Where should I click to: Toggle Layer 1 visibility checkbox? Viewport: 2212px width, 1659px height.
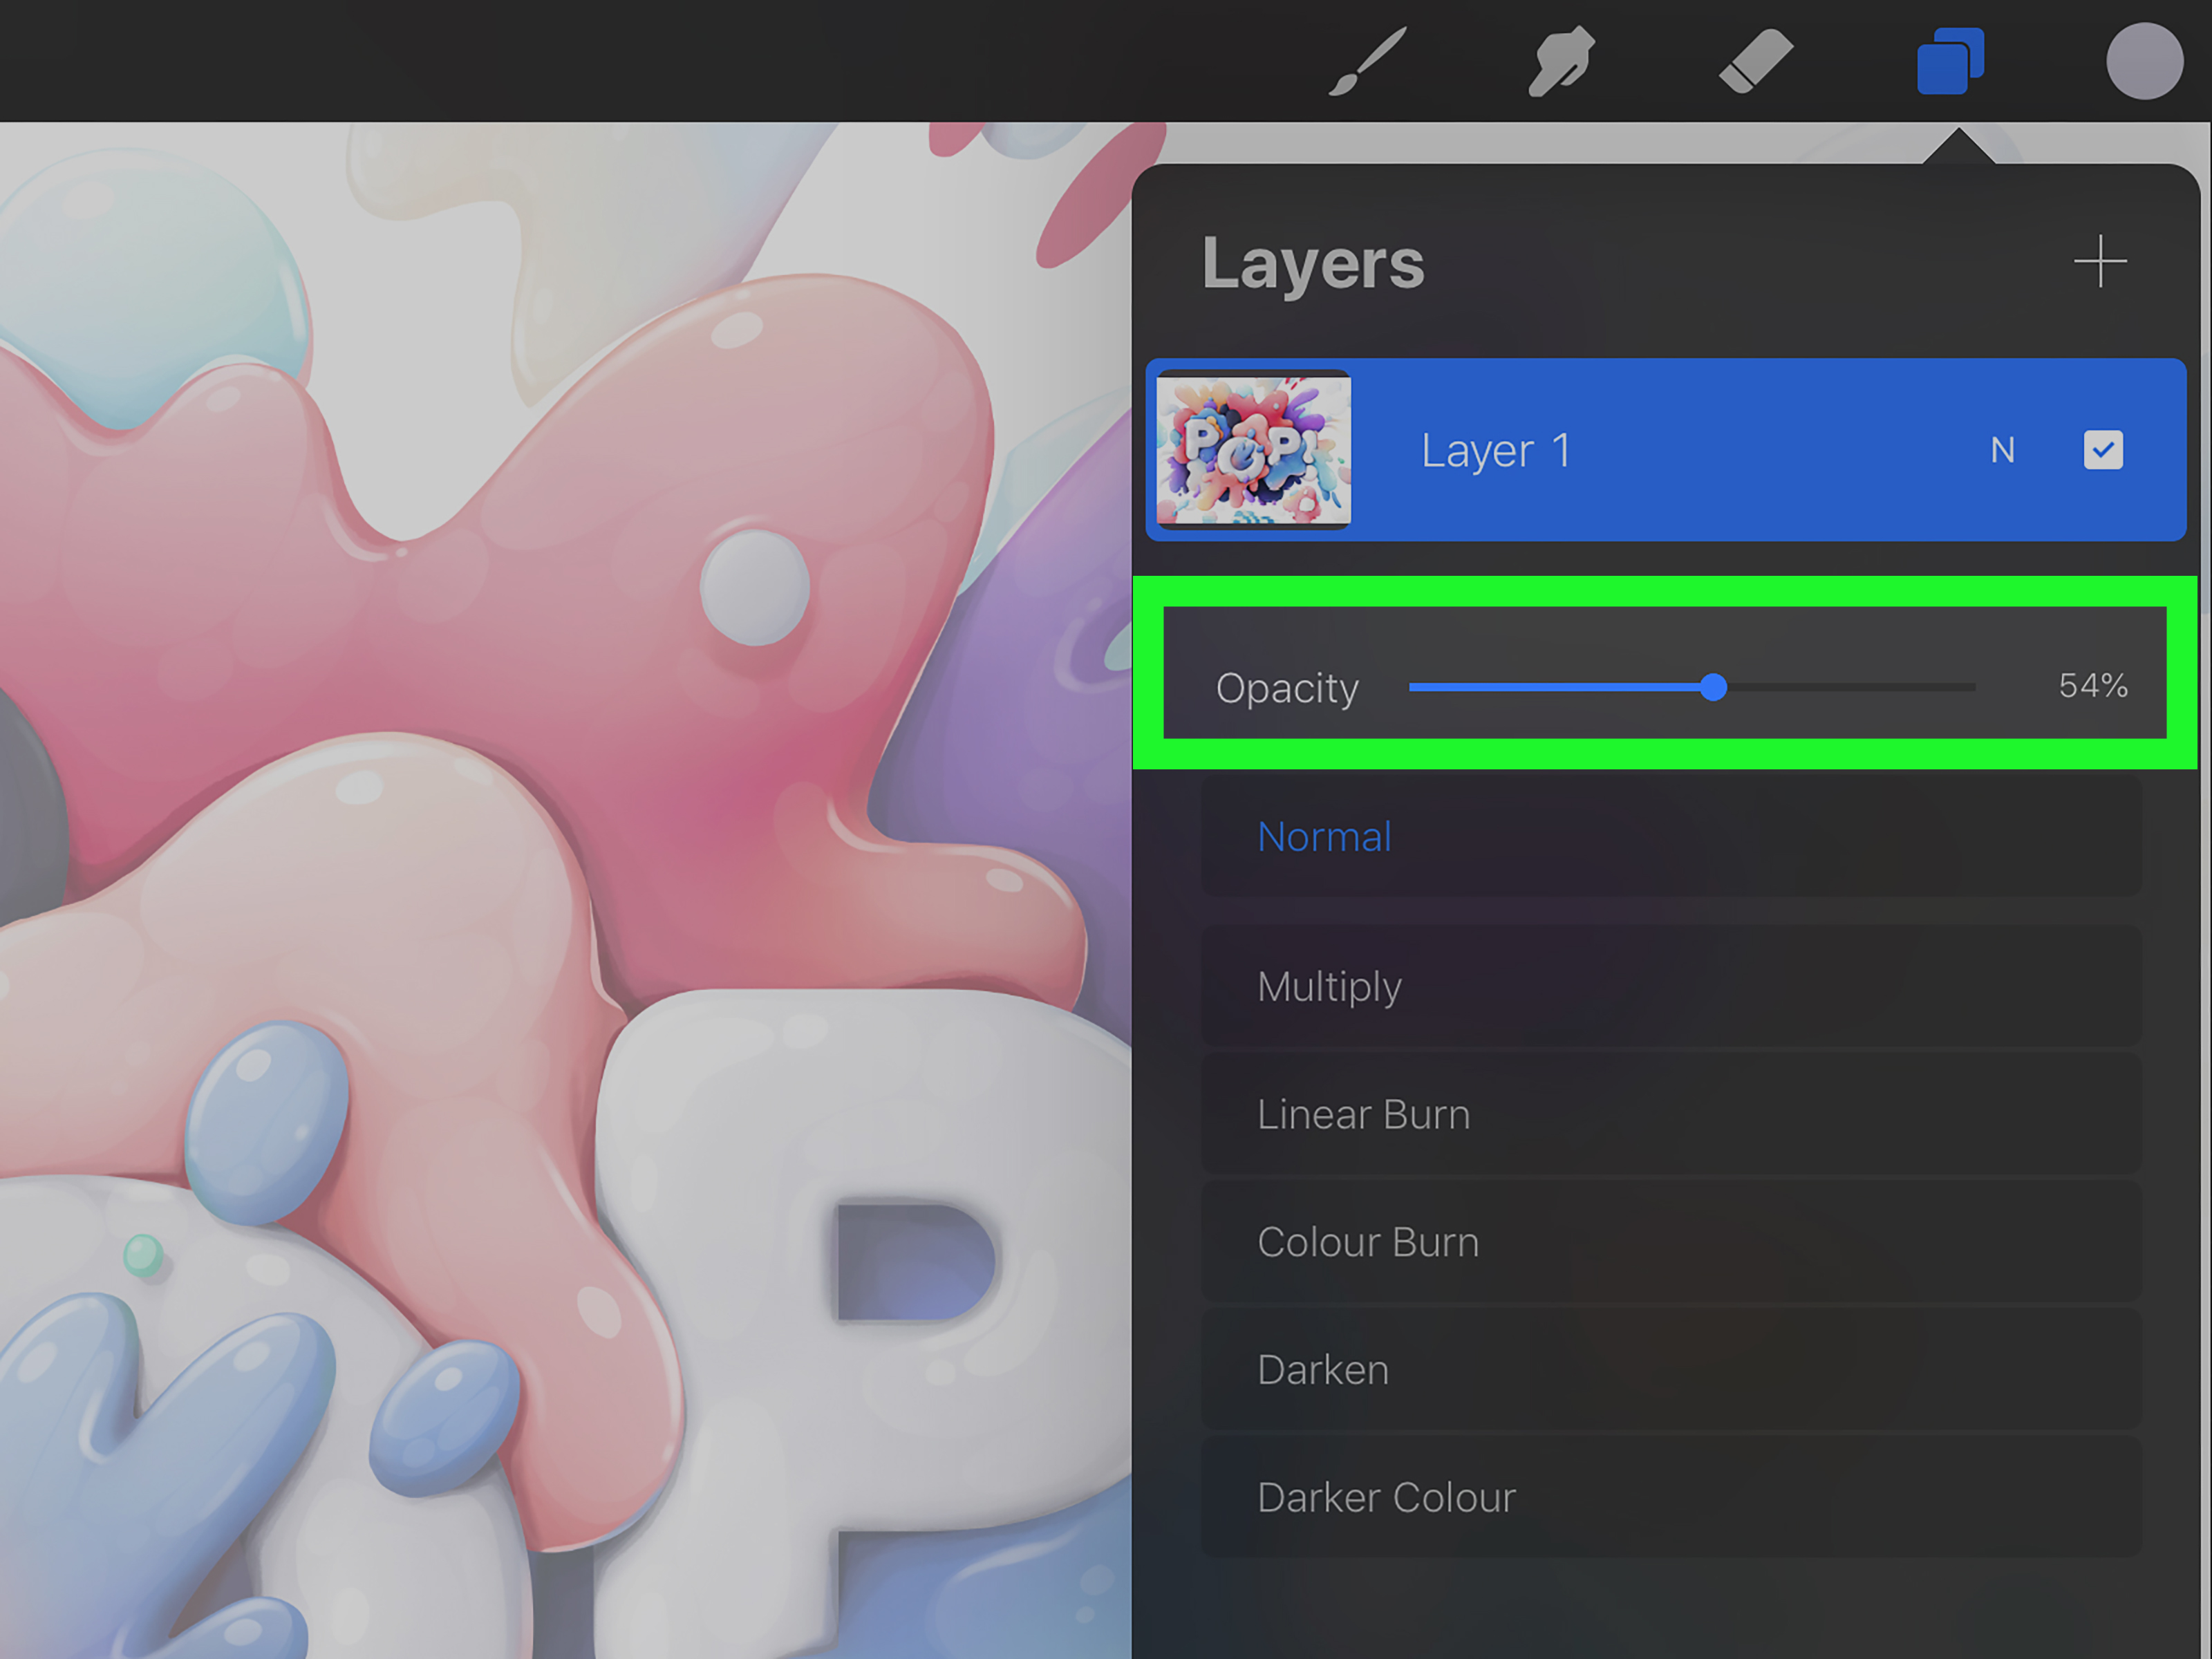point(2104,450)
